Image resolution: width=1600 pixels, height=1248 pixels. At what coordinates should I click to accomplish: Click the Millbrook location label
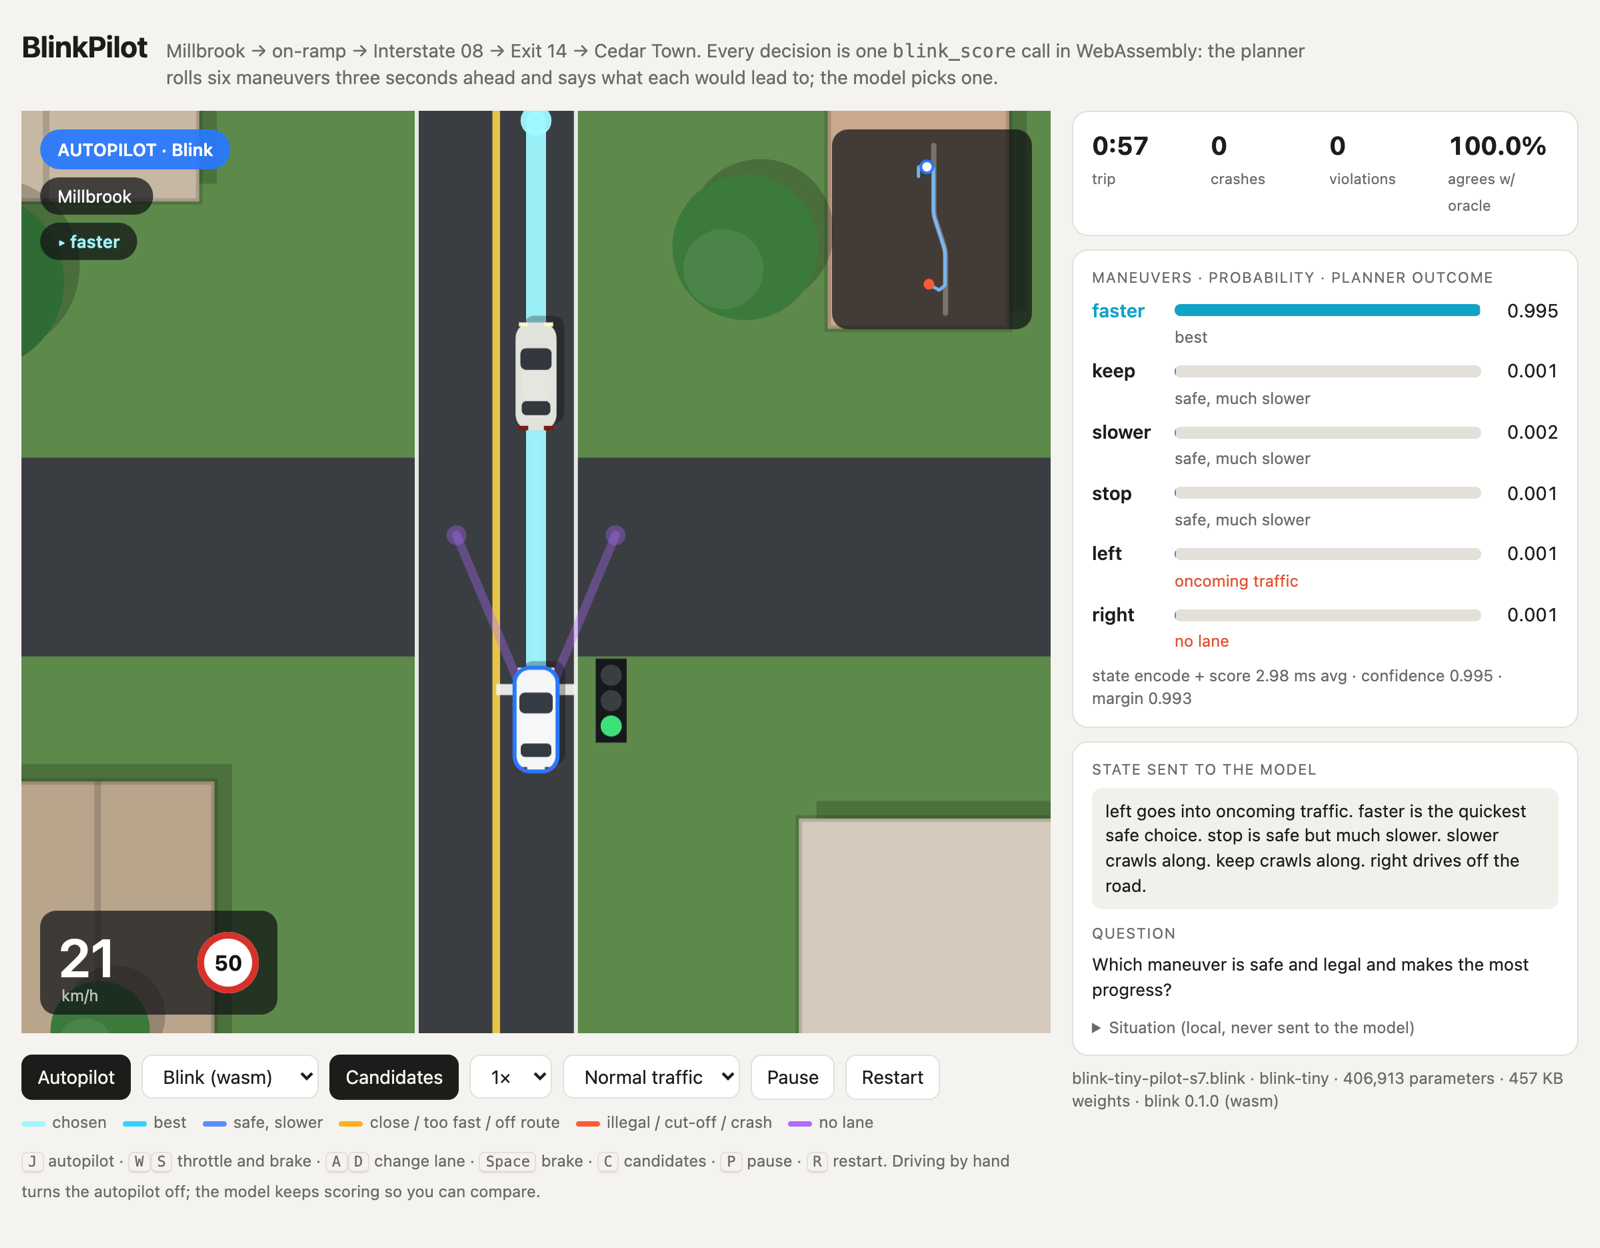pyautogui.click(x=95, y=196)
